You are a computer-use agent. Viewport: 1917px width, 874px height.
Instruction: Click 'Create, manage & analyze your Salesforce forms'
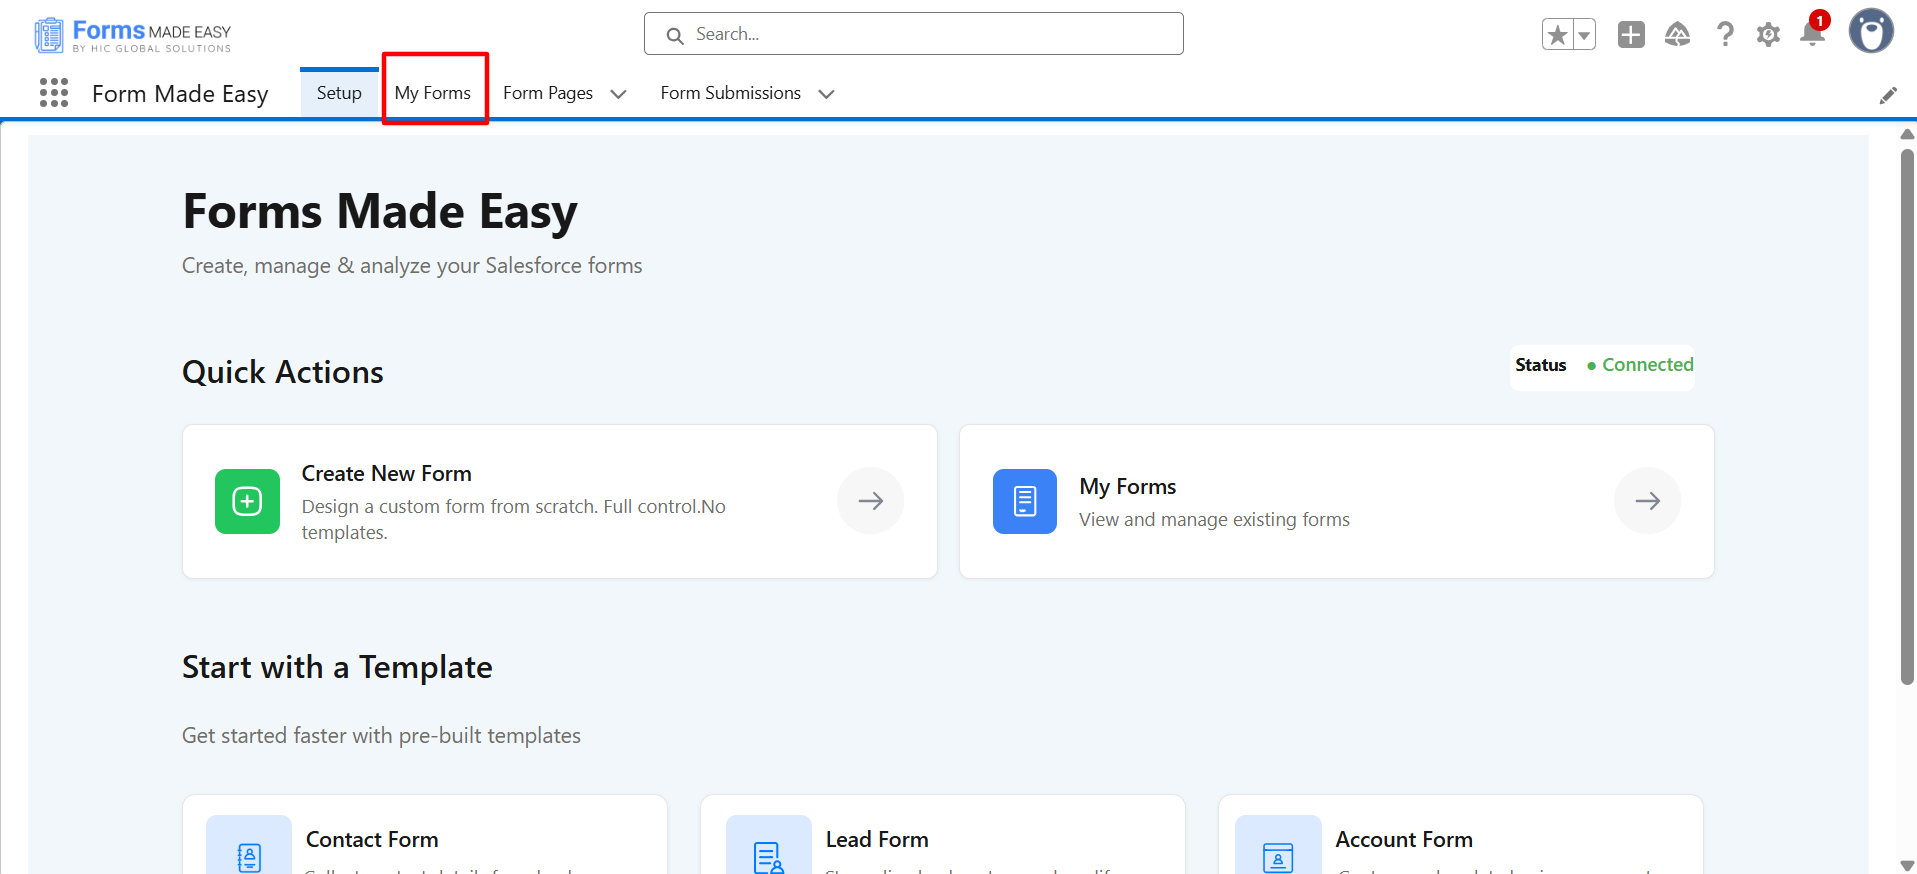pos(412,266)
